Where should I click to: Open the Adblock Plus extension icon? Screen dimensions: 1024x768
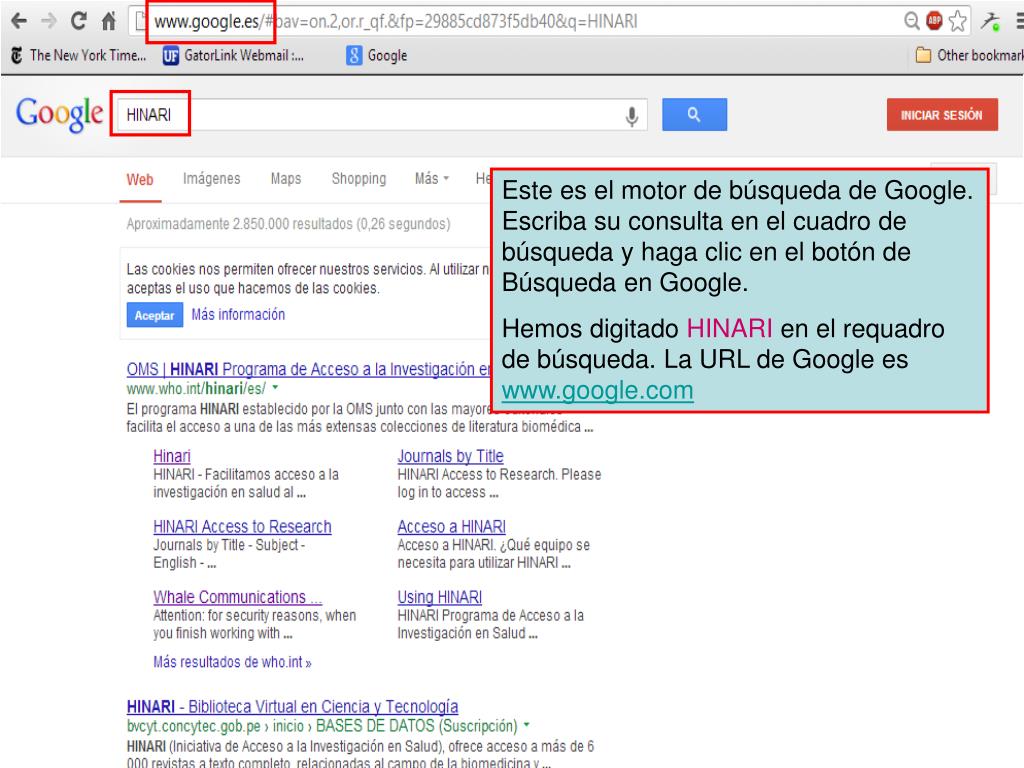click(935, 21)
